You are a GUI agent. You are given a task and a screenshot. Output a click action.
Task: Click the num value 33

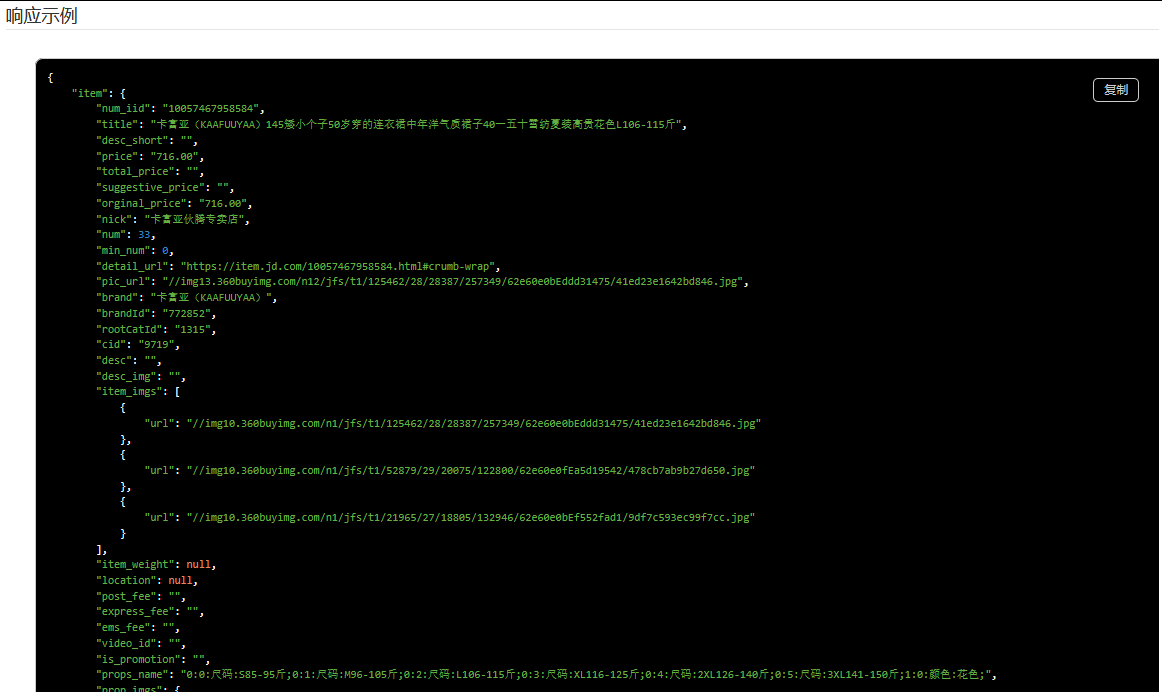click(145, 234)
